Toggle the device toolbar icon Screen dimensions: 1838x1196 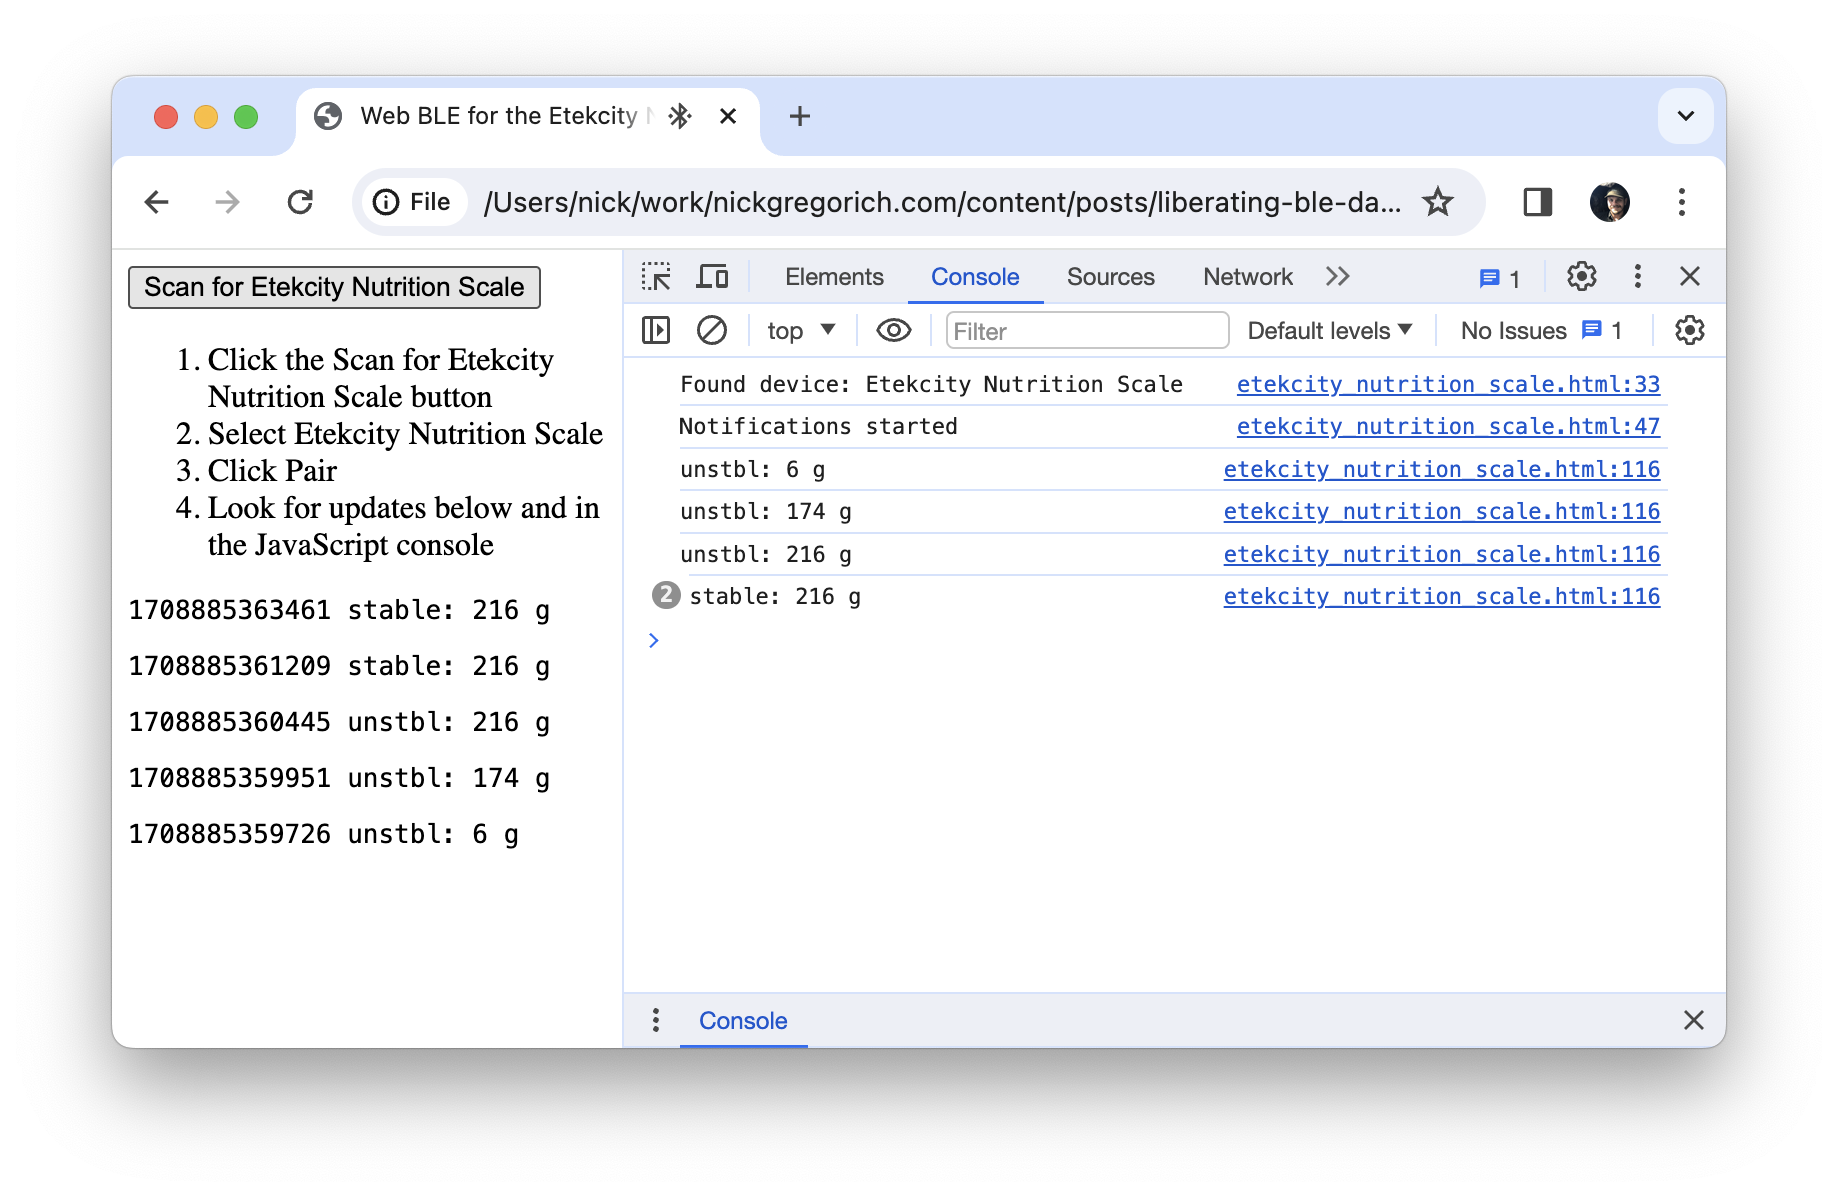pyautogui.click(x=712, y=277)
